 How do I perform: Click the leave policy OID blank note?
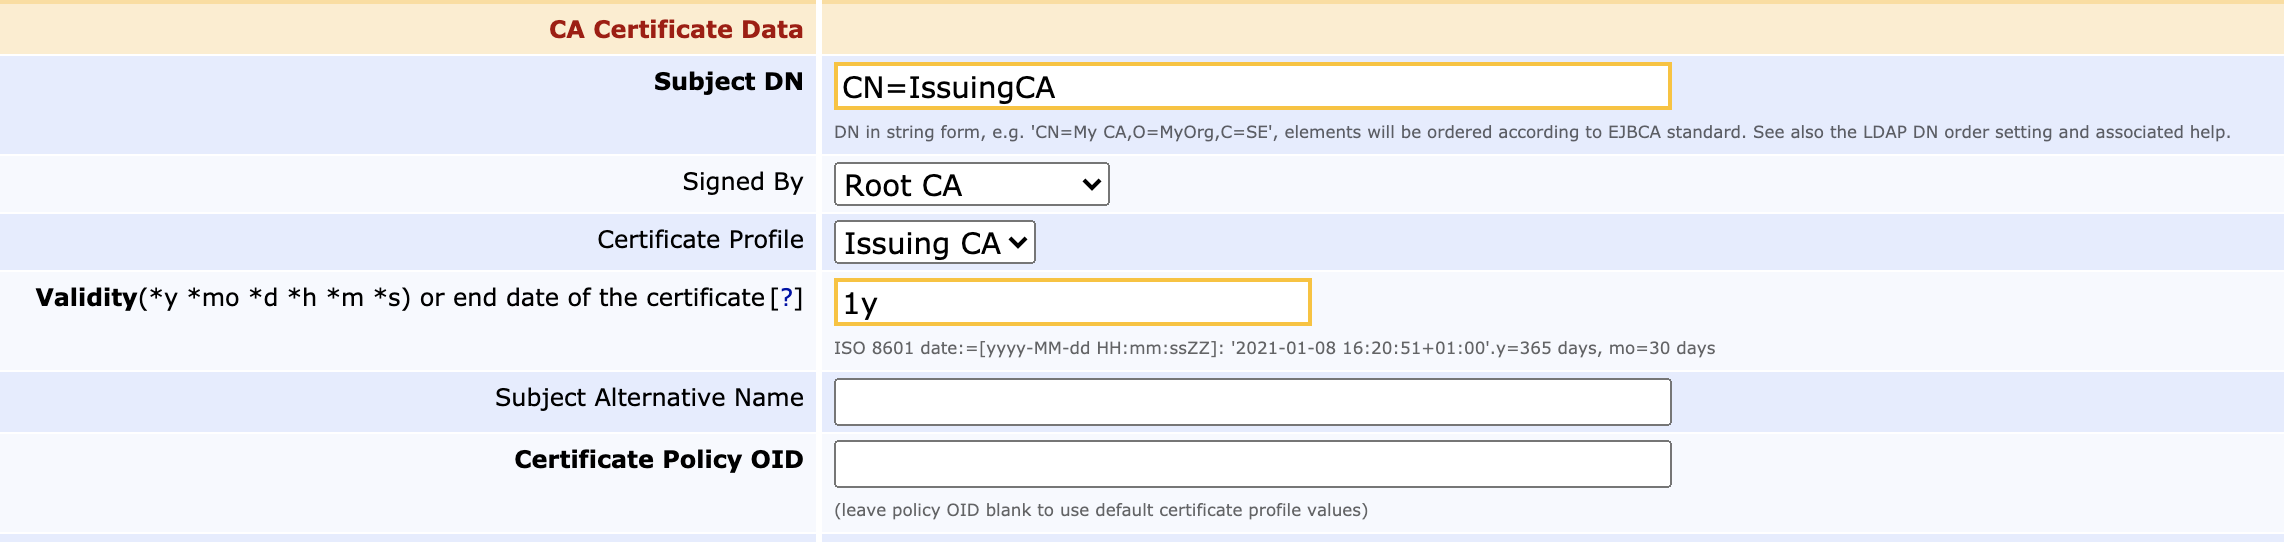(1100, 510)
